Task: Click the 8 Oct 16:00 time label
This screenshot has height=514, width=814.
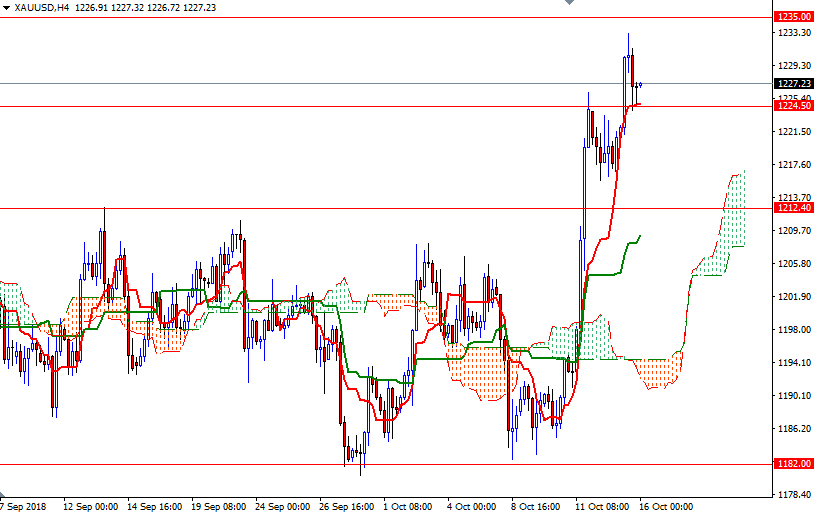Action: [538, 507]
